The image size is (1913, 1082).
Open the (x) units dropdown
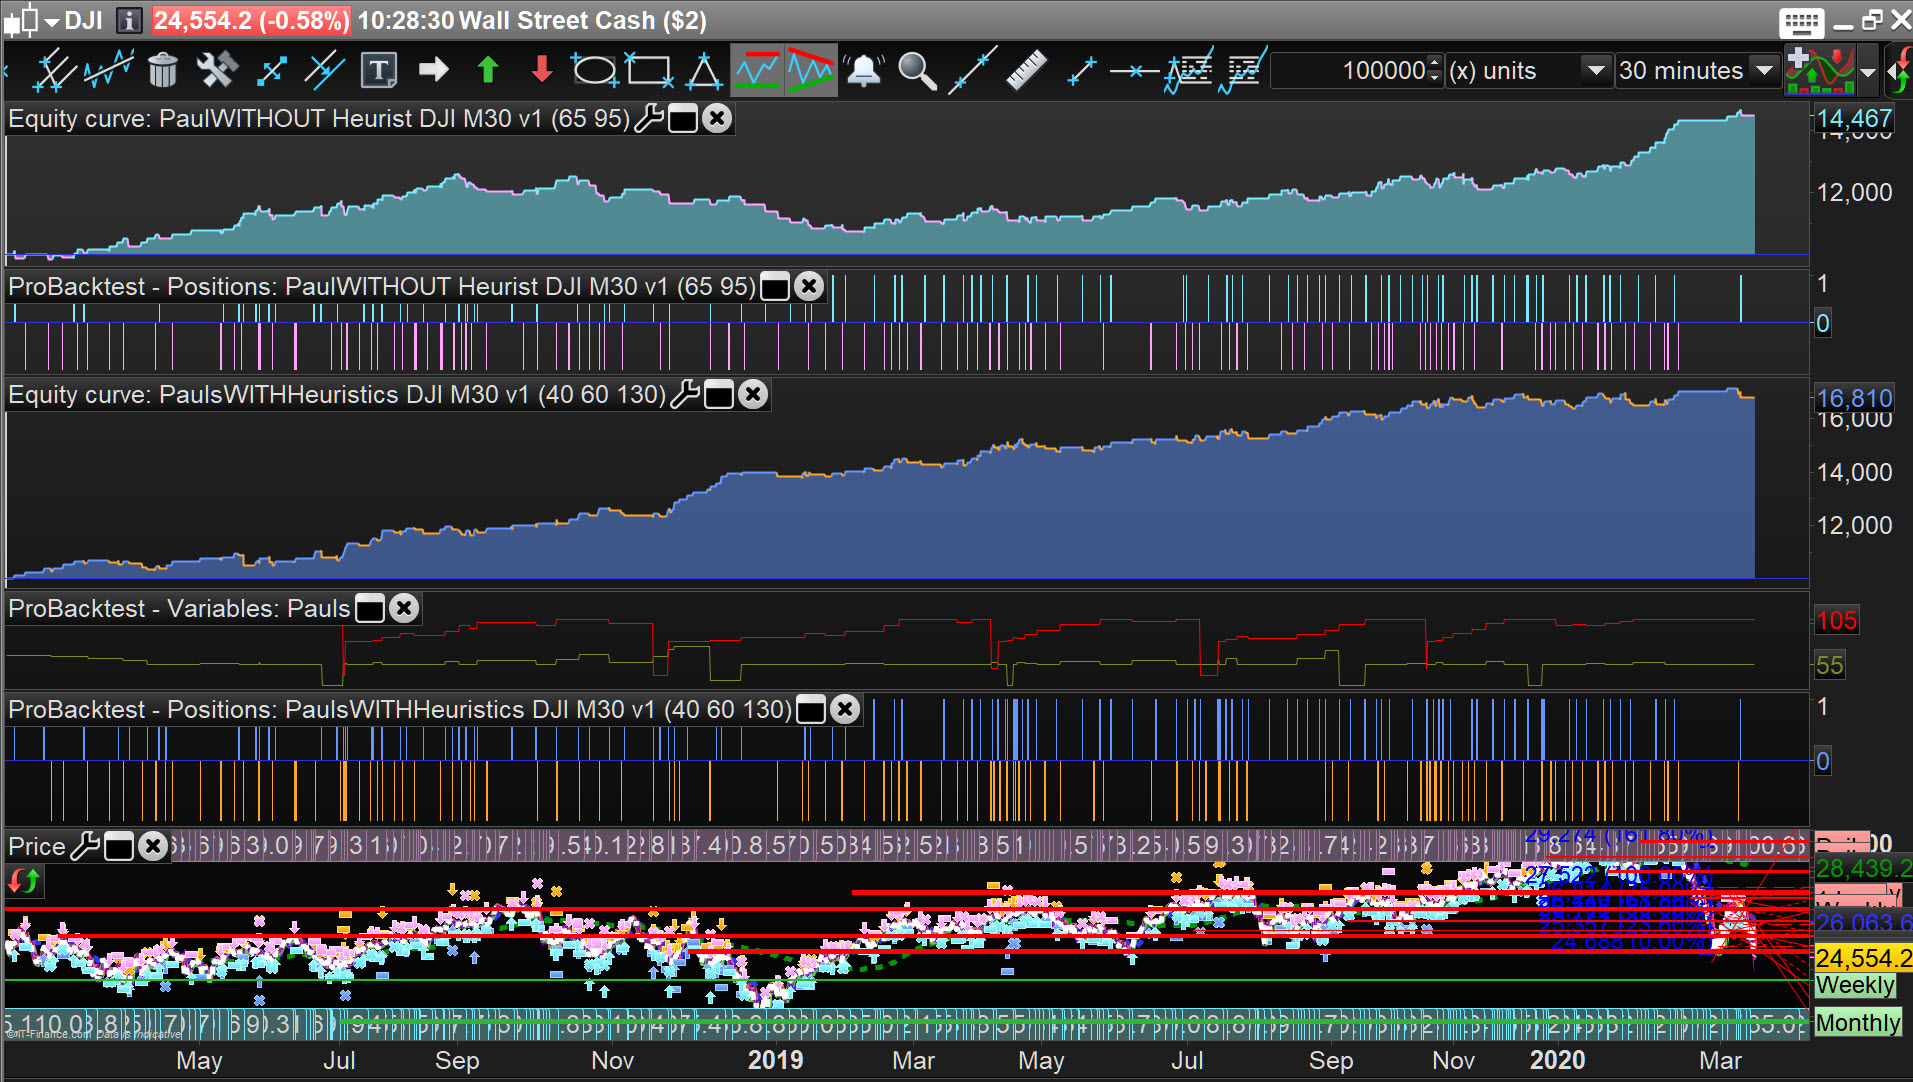[1596, 70]
